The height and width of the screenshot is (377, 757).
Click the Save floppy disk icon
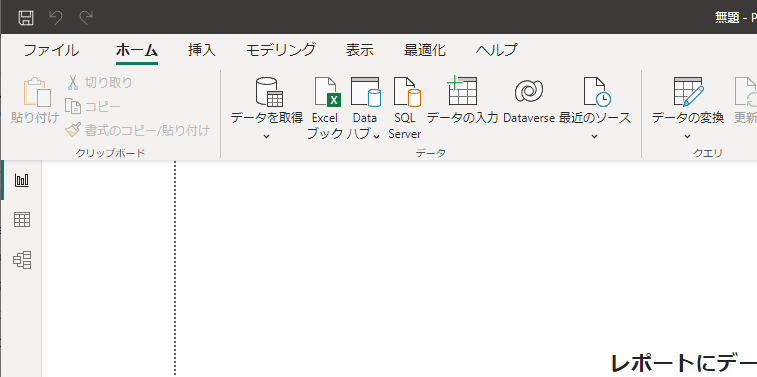coord(26,18)
